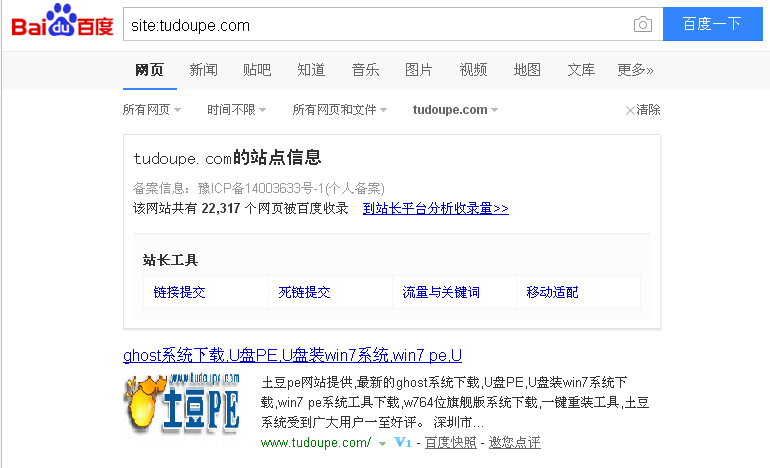Viewport: 770px width, 468px height.
Task: Click the 死链提交 webmaster tool link
Action: click(304, 292)
